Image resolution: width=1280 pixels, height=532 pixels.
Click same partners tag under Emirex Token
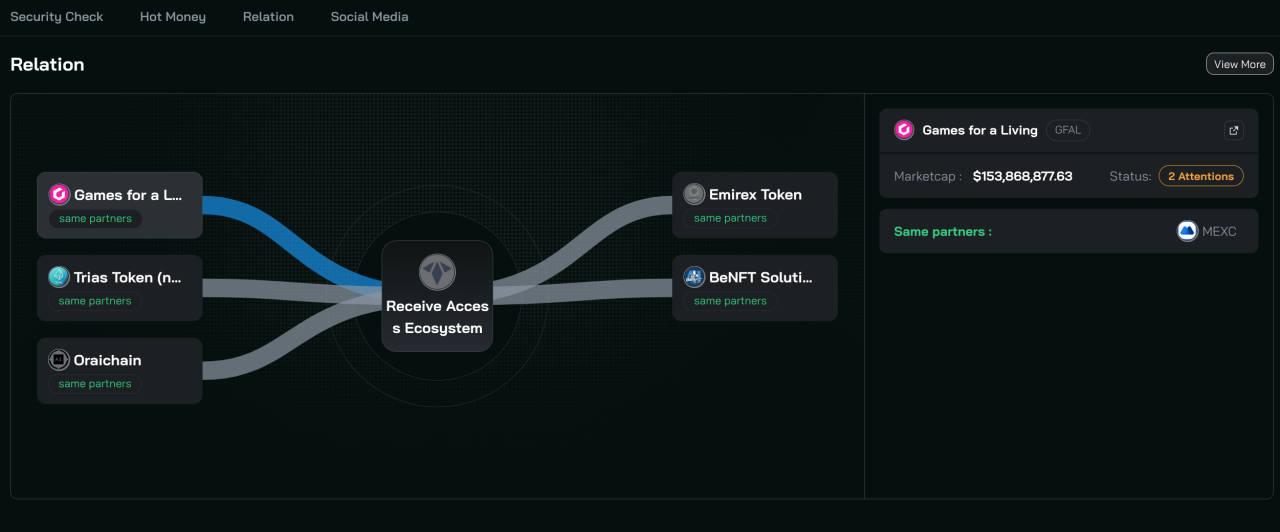[730, 218]
